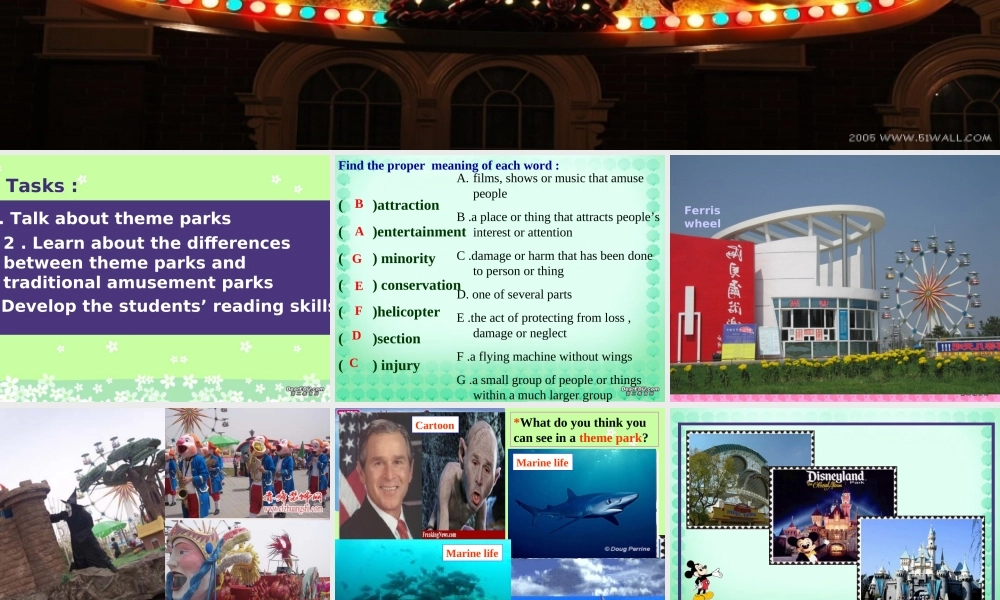Screen dimensions: 1000x600
Task: Click the word 'minority'
Action: (x=408, y=259)
